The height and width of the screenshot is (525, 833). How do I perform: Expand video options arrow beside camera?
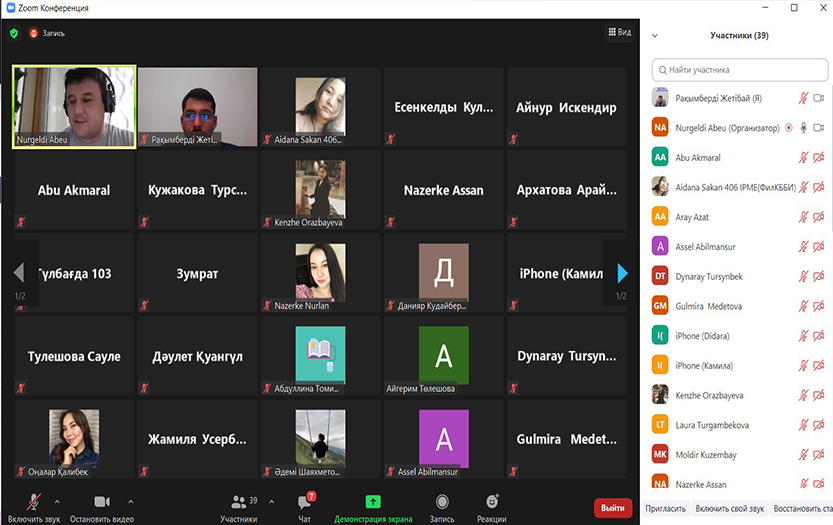[x=130, y=502]
